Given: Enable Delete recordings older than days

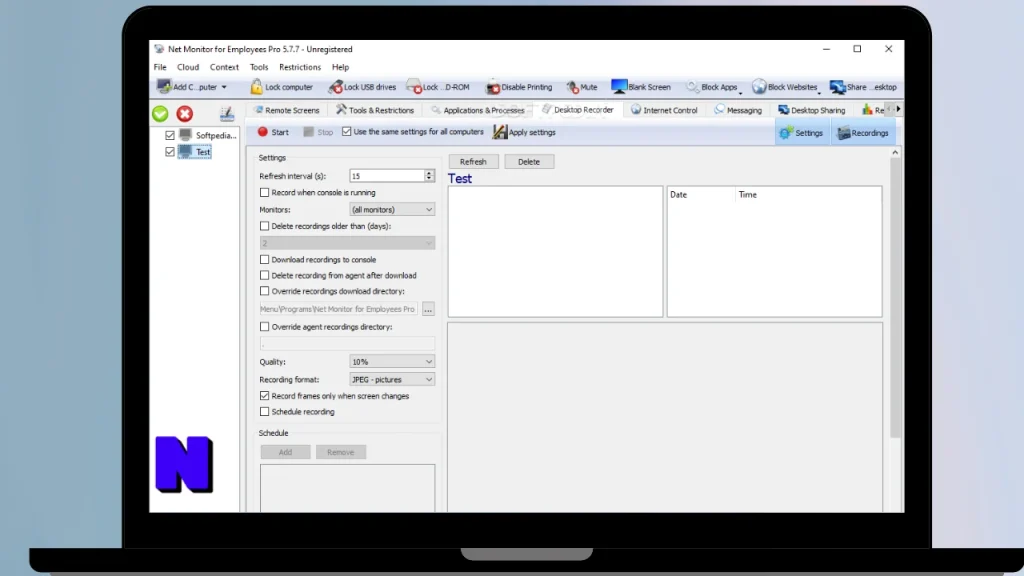Looking at the screenshot, I should 264,226.
